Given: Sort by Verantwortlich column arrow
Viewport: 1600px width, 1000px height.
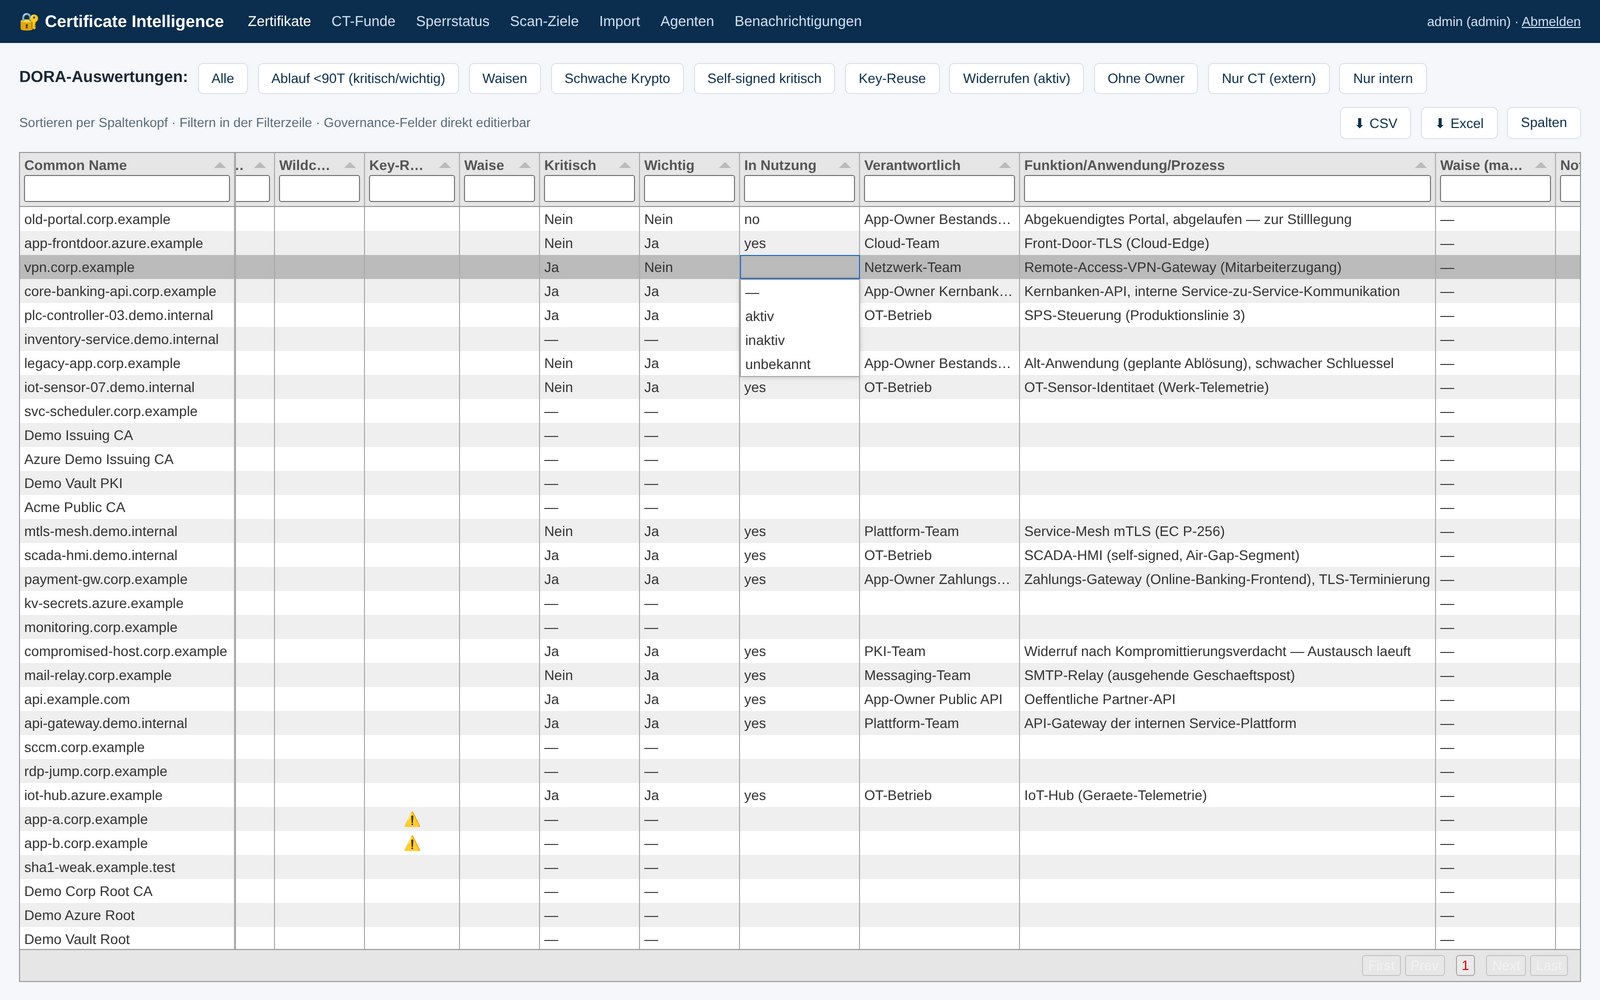Looking at the screenshot, I should (x=1005, y=165).
